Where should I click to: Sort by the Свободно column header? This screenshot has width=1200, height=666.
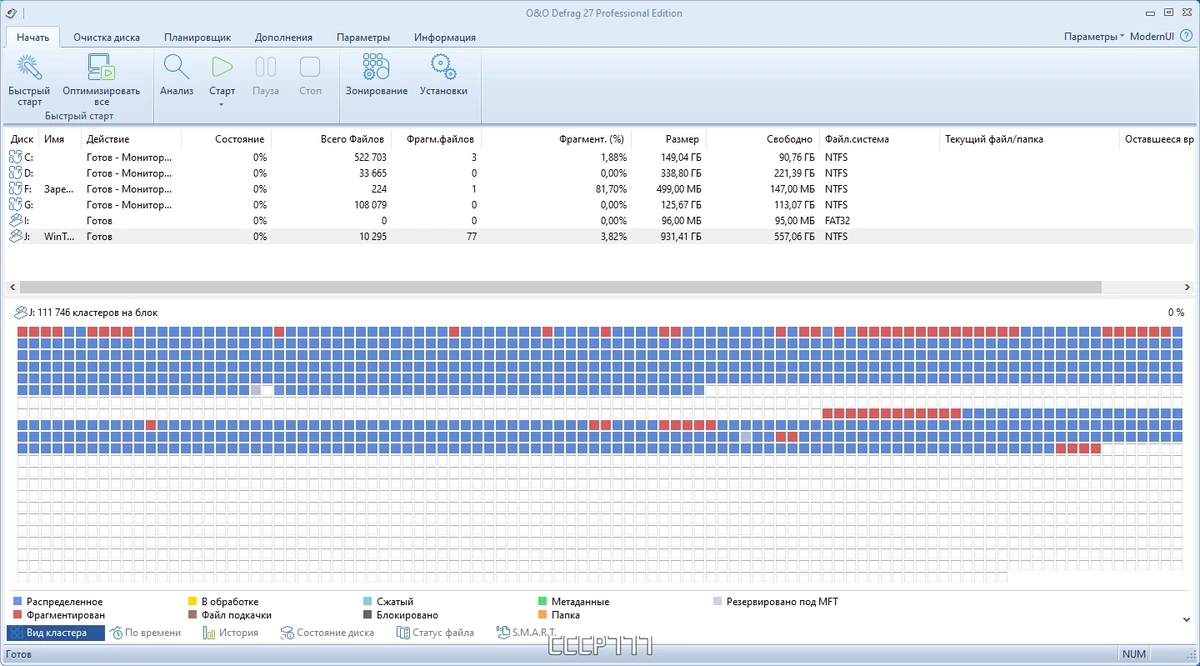pyautogui.click(x=790, y=139)
